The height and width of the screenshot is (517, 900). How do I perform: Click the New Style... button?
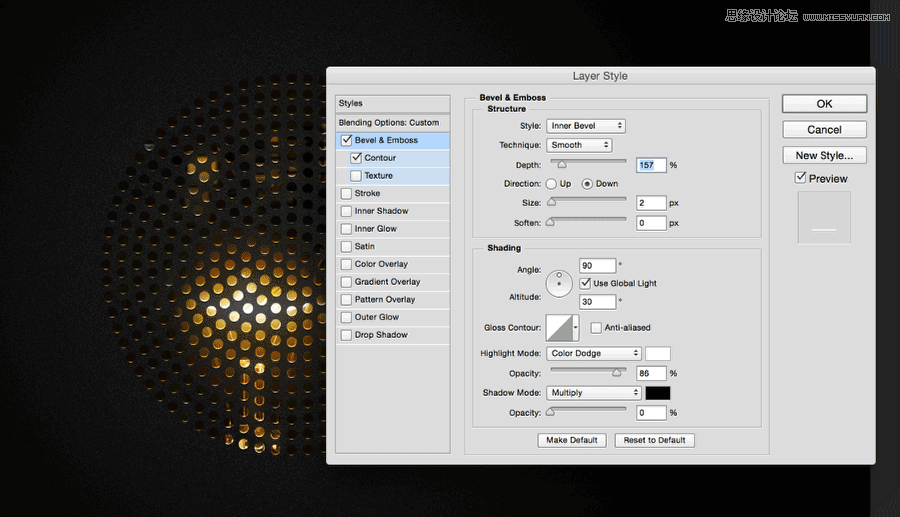824,155
